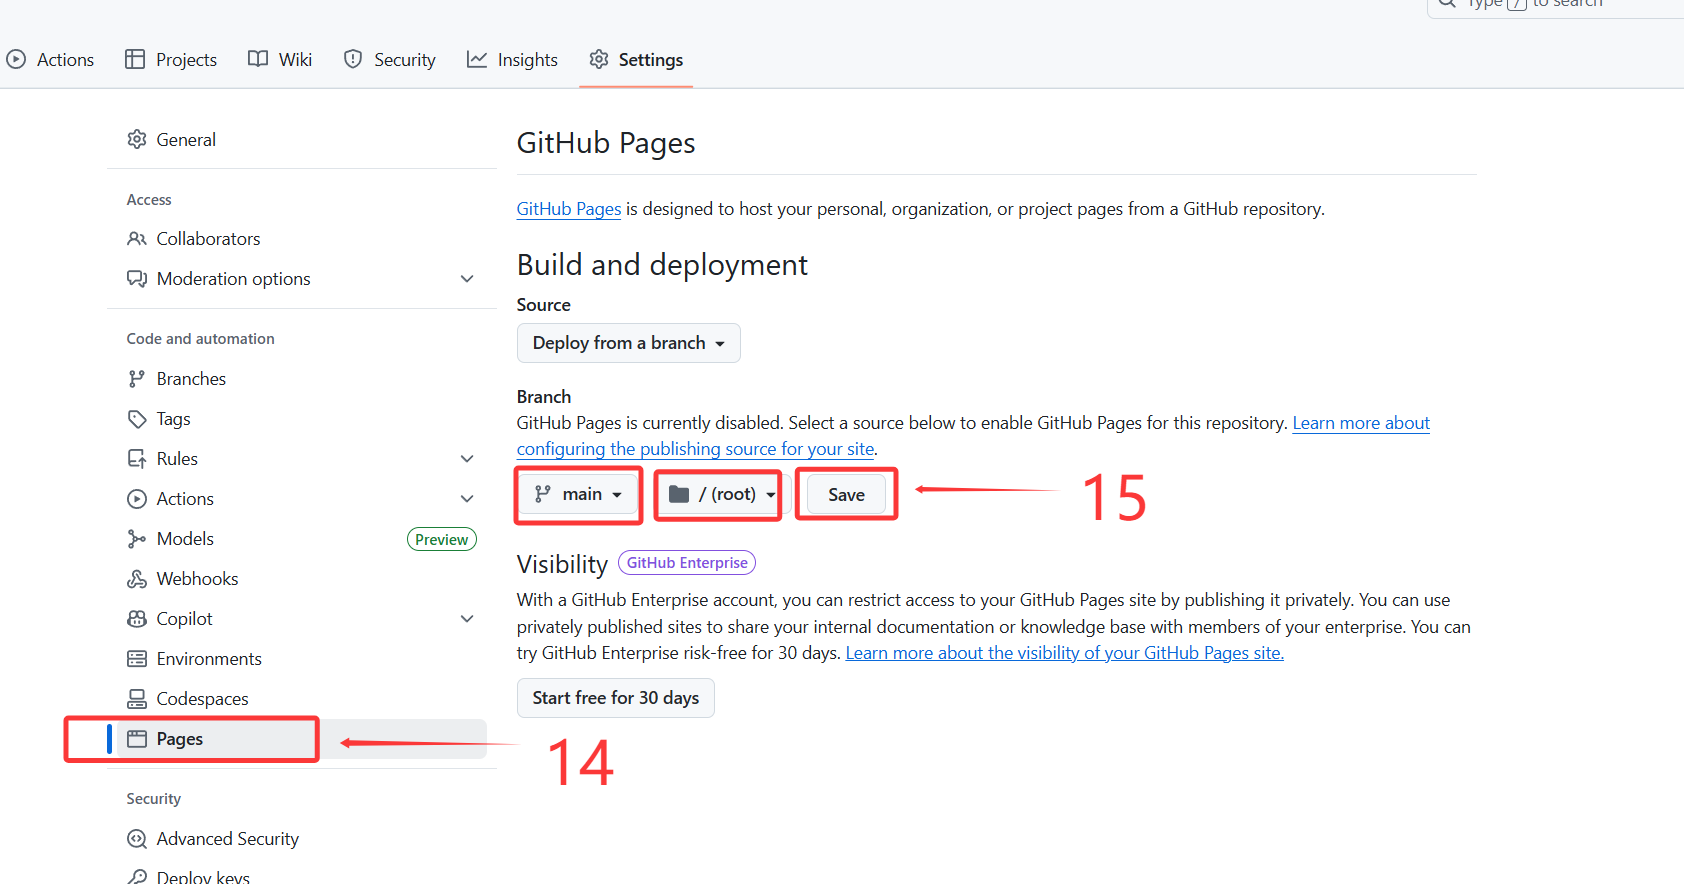Click the Webhooks icon
This screenshot has width=1684, height=884.
coord(137,579)
